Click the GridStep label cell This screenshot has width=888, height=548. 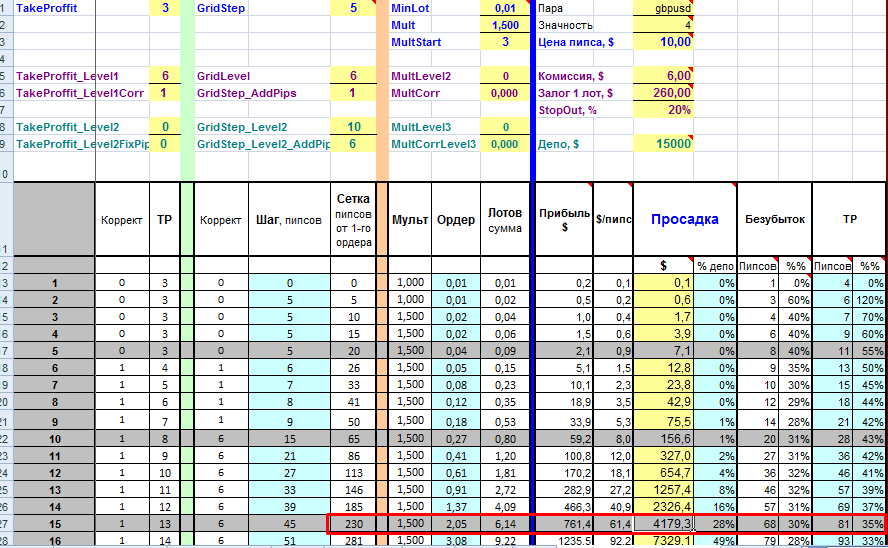tap(221, 8)
